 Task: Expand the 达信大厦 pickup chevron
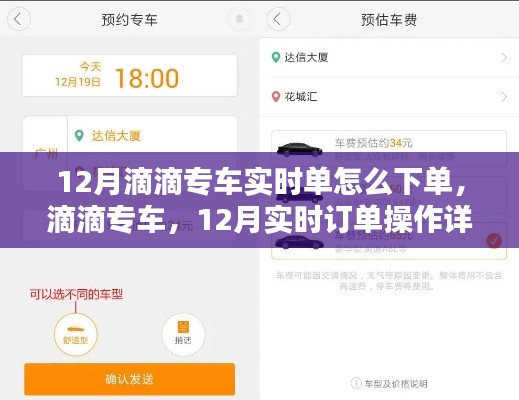tap(504, 58)
